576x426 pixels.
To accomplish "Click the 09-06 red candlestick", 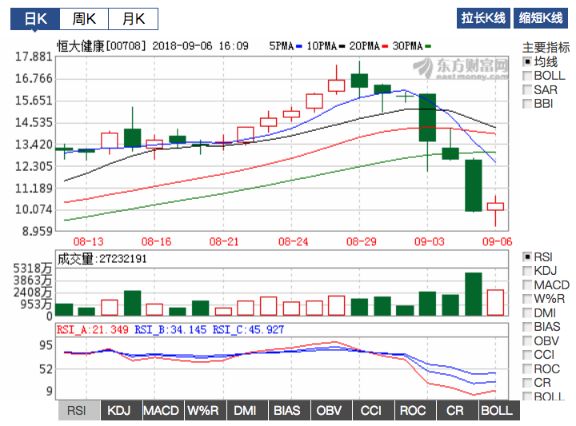I will pos(495,206).
